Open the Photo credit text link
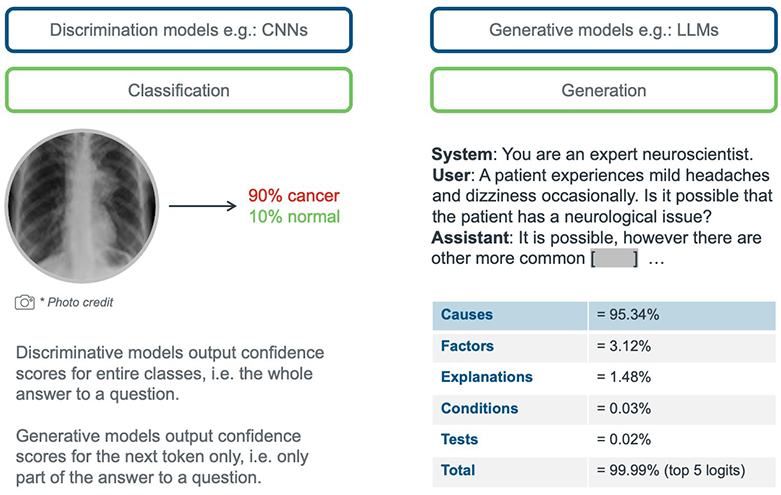The height and width of the screenshot is (495, 781). pos(80,302)
